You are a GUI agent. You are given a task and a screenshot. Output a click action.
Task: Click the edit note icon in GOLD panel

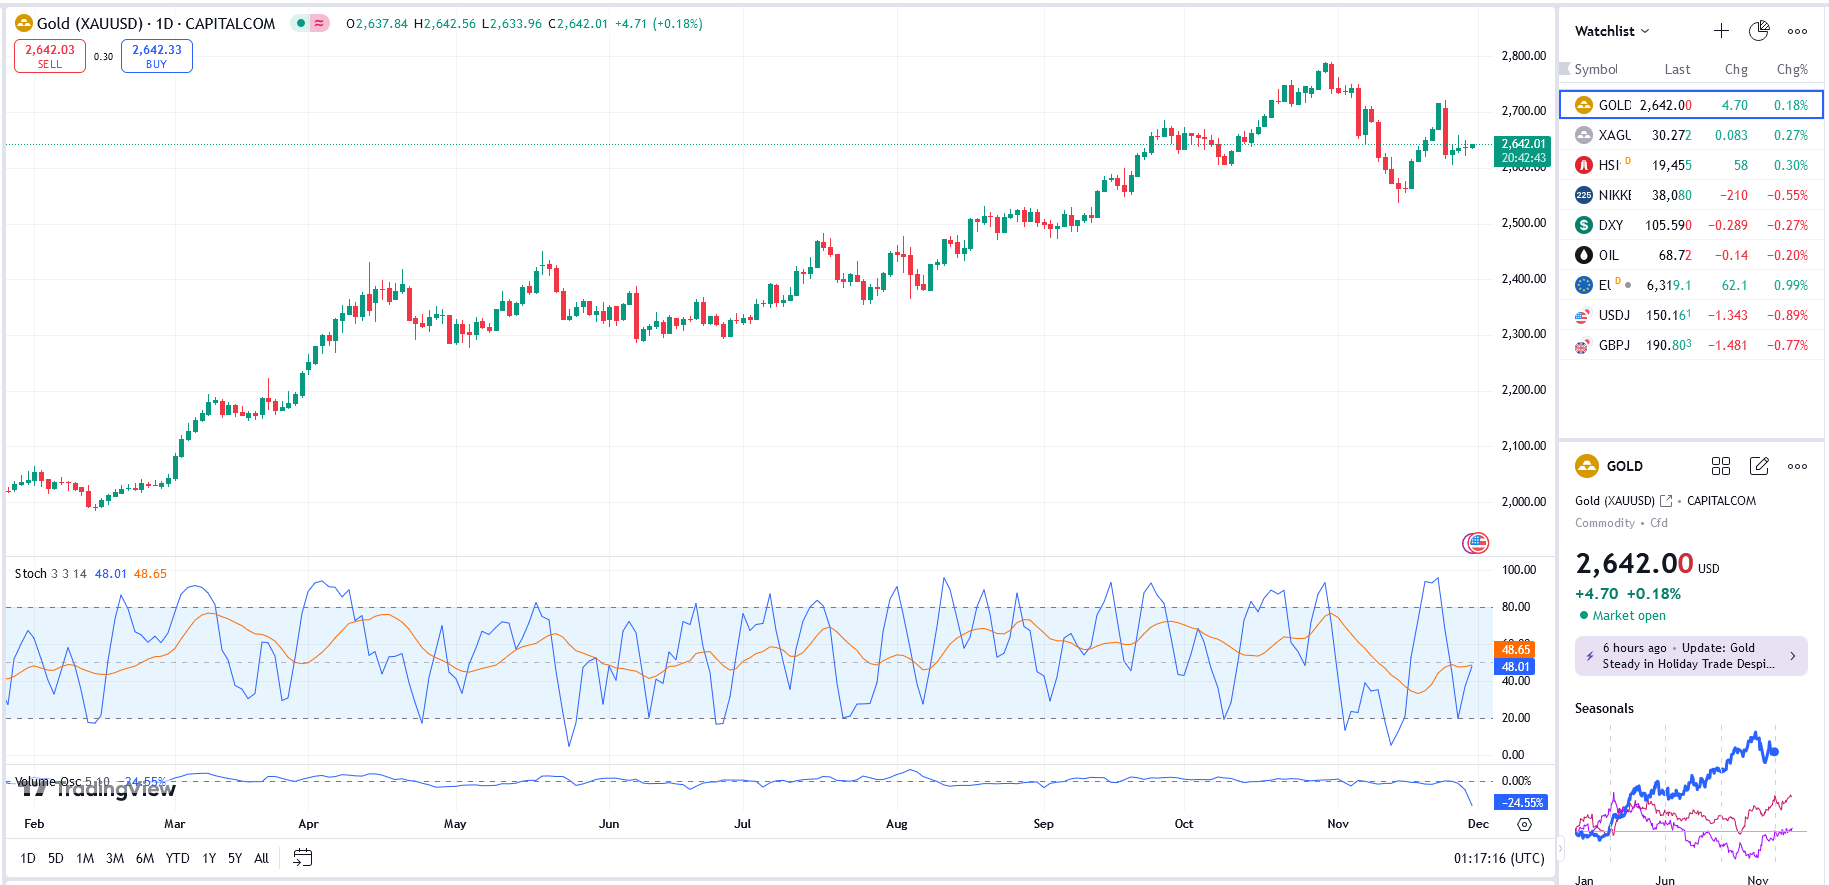1759,466
